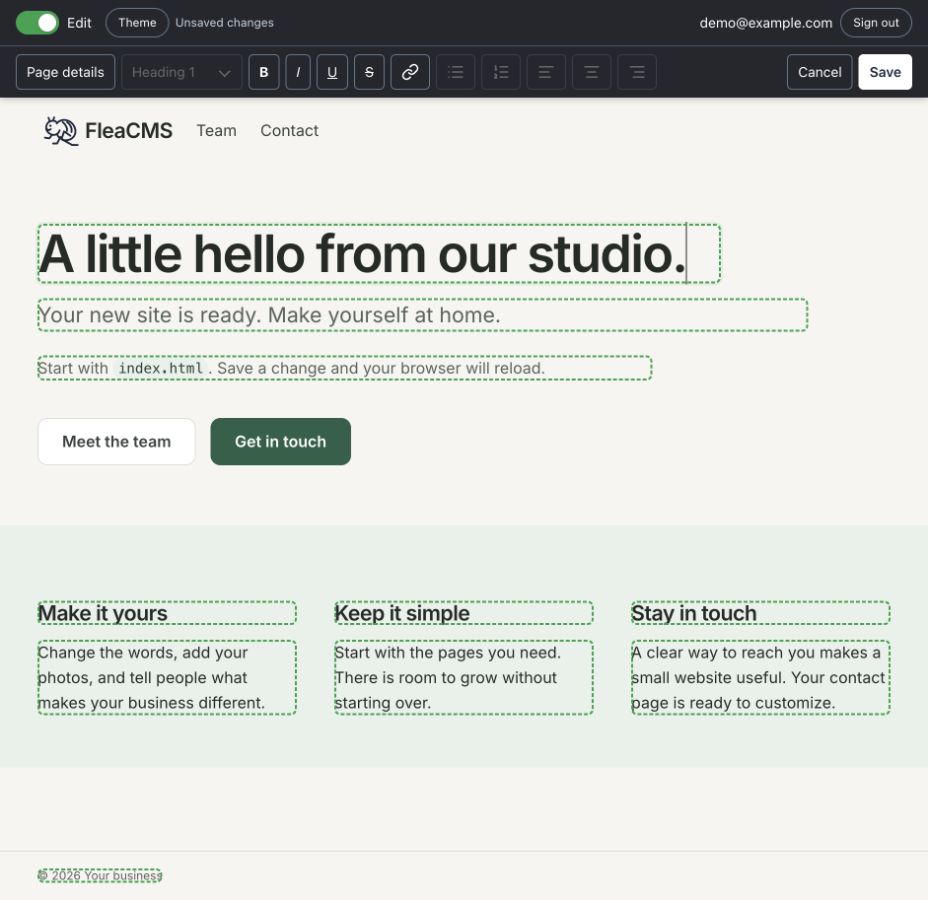The height and width of the screenshot is (900, 928).
Task: Choose the align center icon
Action: tap(591, 72)
